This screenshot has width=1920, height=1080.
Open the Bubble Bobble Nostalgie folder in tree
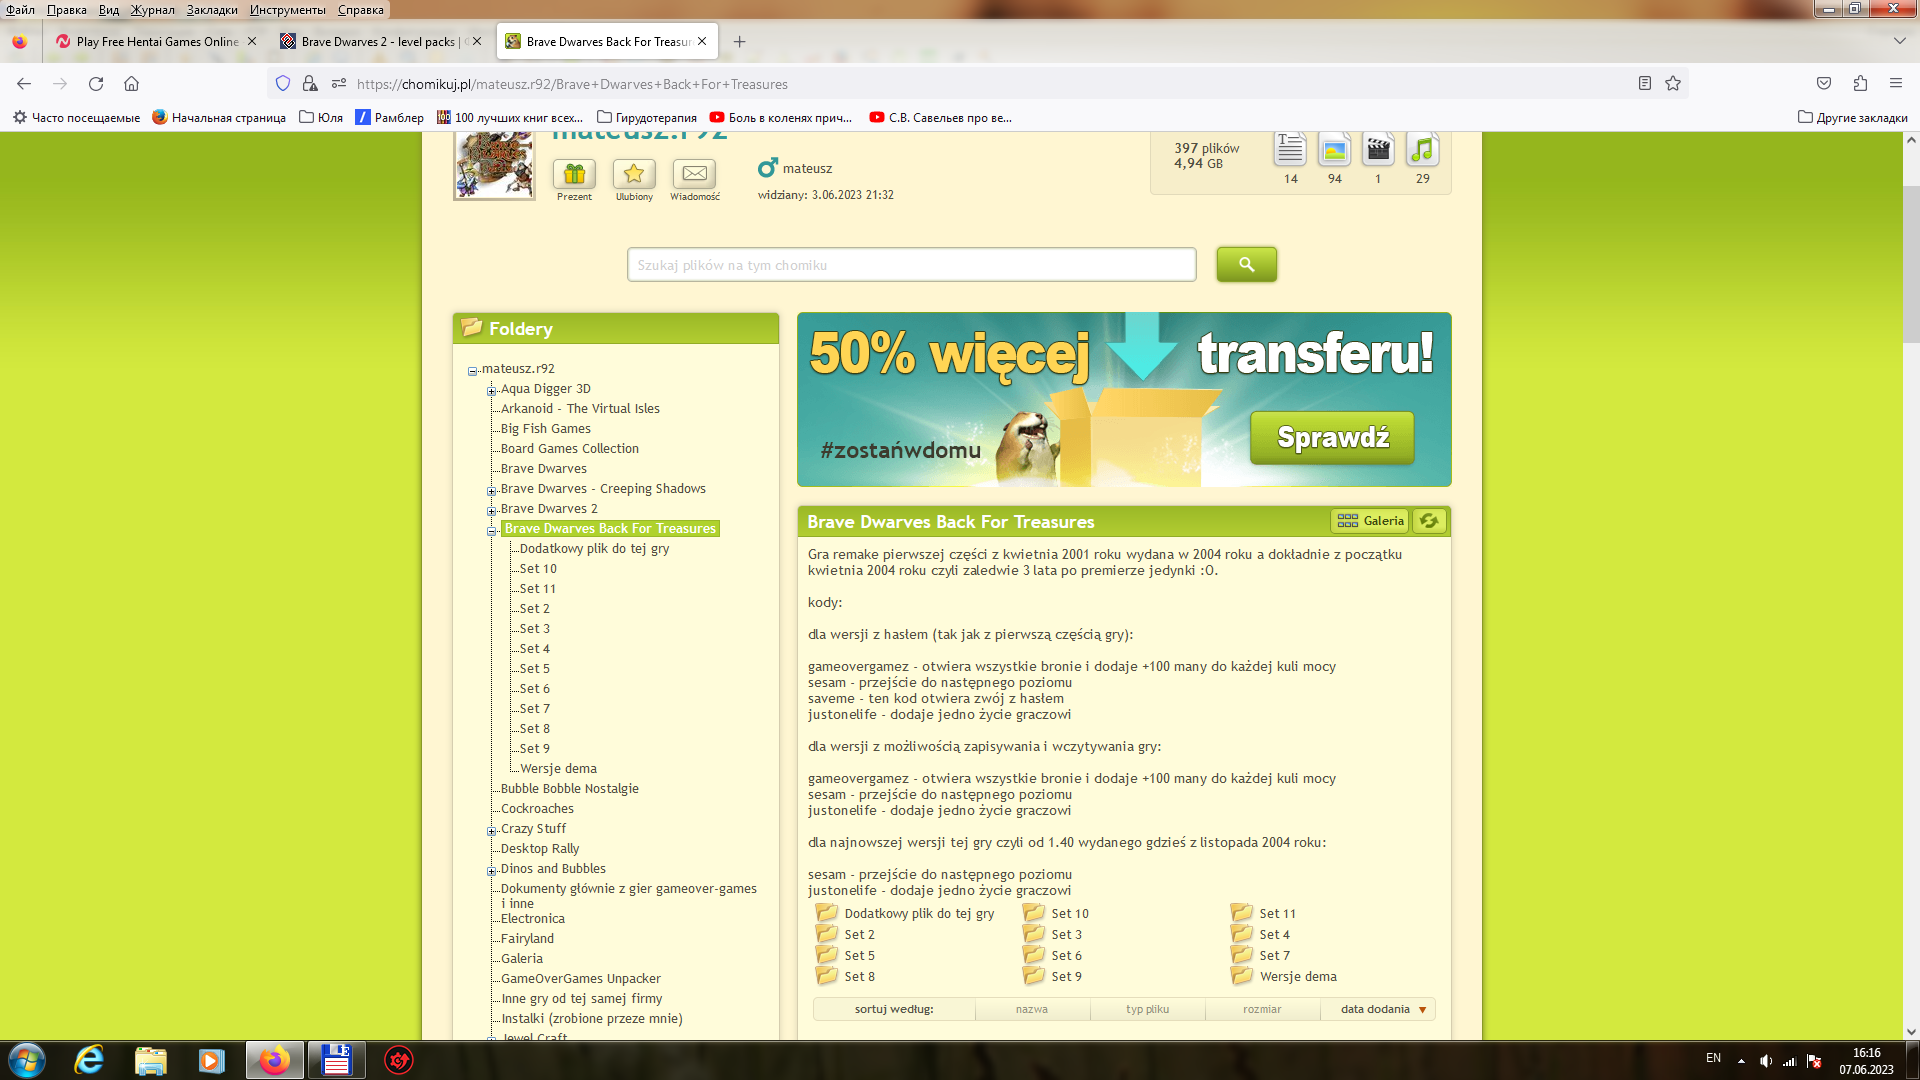569,788
